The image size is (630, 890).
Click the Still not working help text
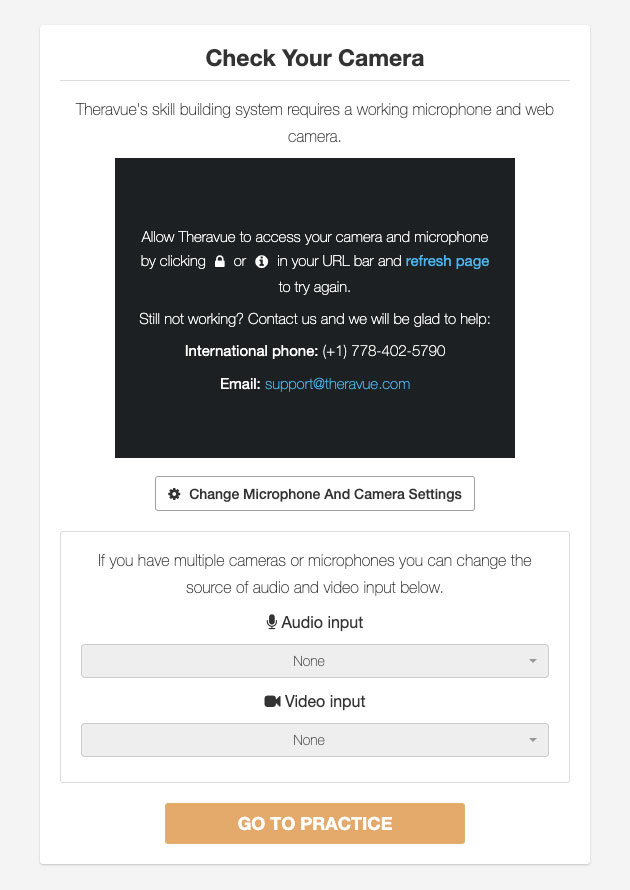[x=315, y=319]
